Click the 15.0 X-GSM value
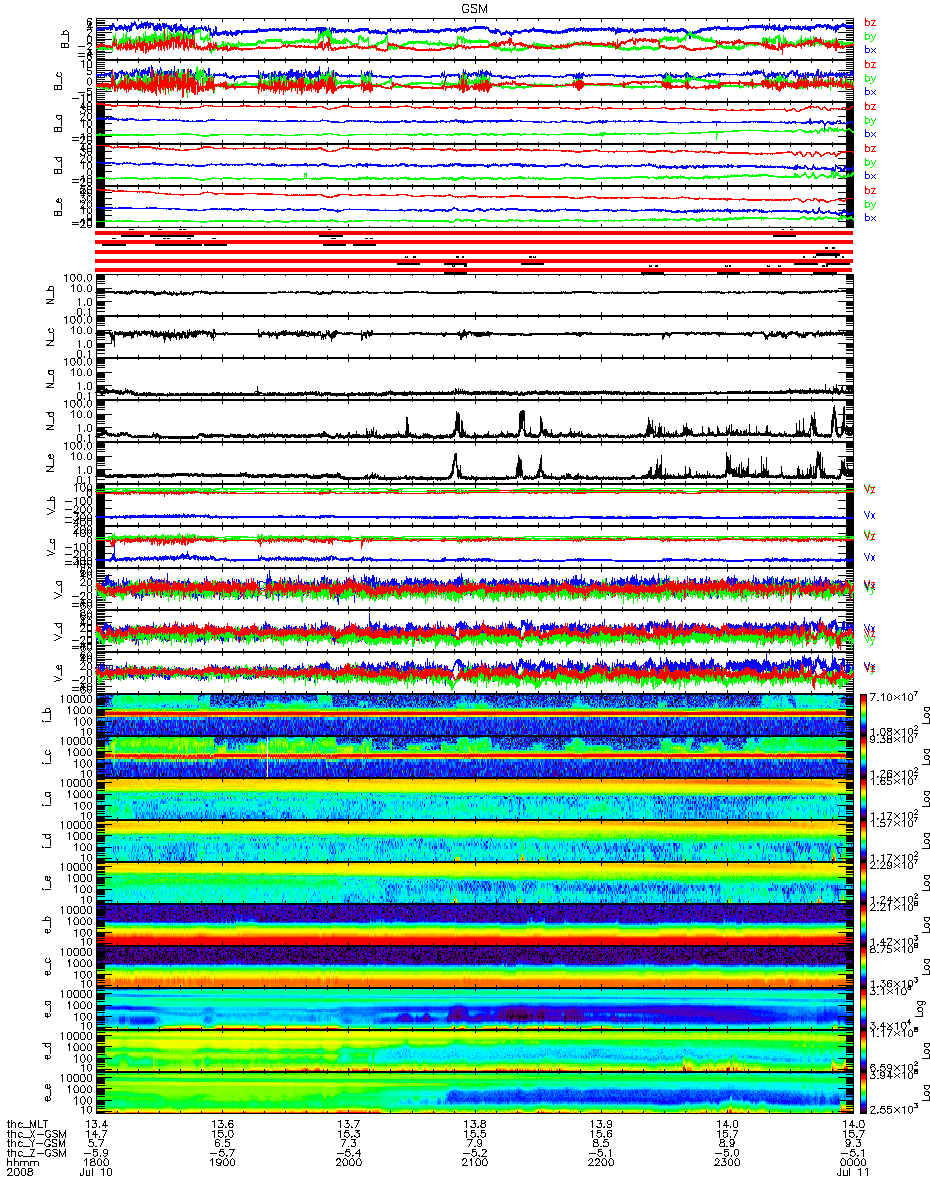Image resolution: width=930 pixels, height=1200 pixels. (221, 1135)
